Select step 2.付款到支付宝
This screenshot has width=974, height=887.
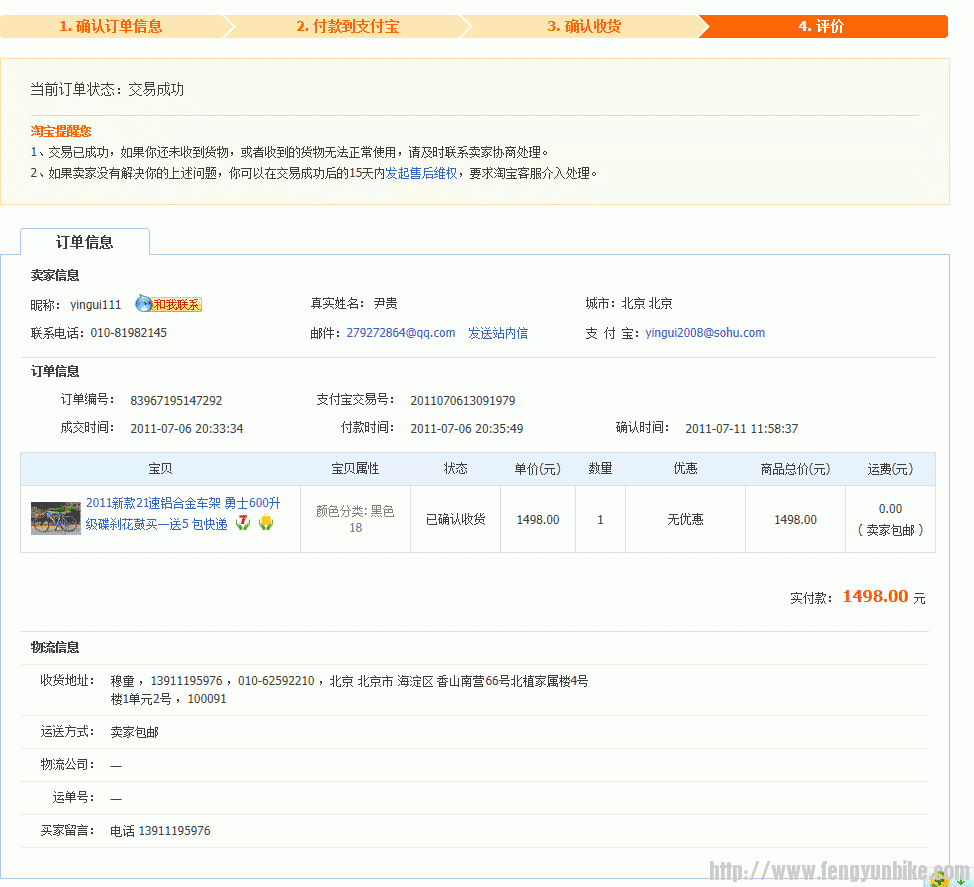350,27
